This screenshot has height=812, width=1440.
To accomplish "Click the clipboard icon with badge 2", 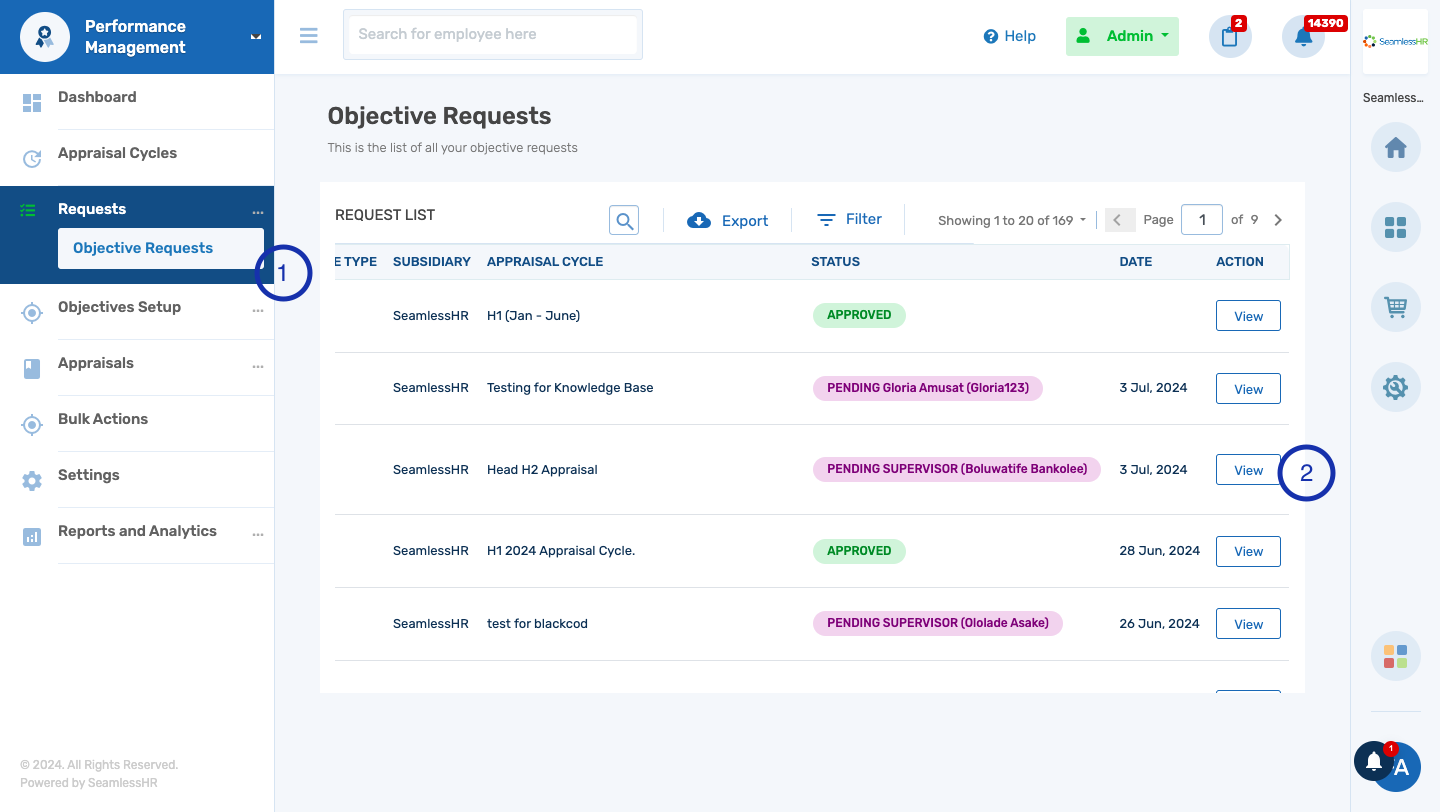I will tap(1229, 36).
